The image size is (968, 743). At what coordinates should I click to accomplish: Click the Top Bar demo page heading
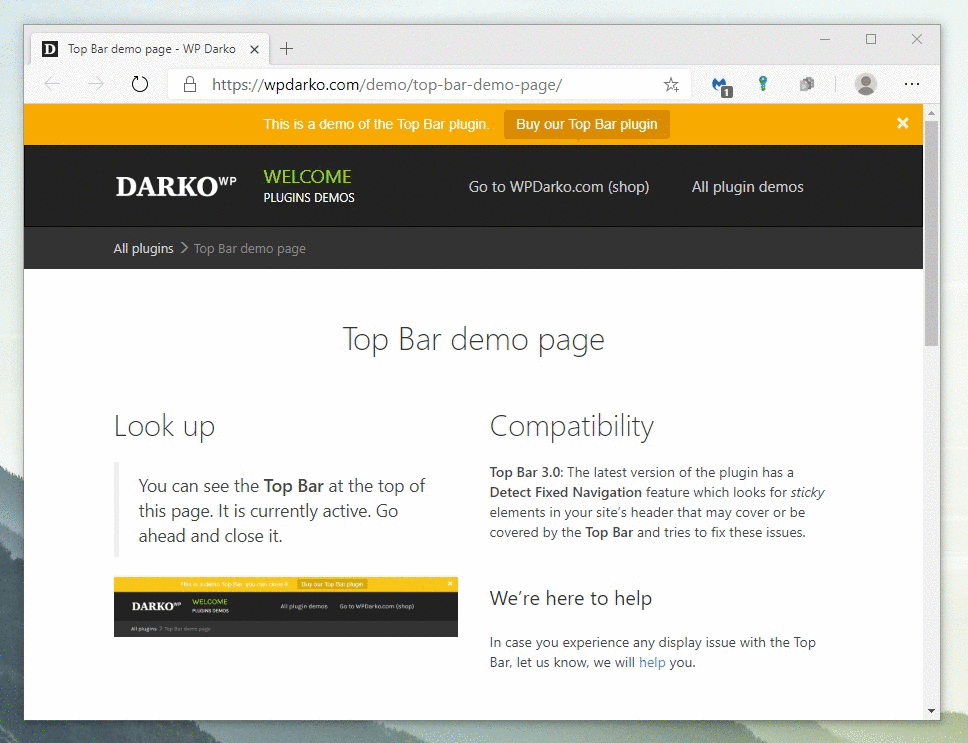pyautogui.click(x=474, y=339)
